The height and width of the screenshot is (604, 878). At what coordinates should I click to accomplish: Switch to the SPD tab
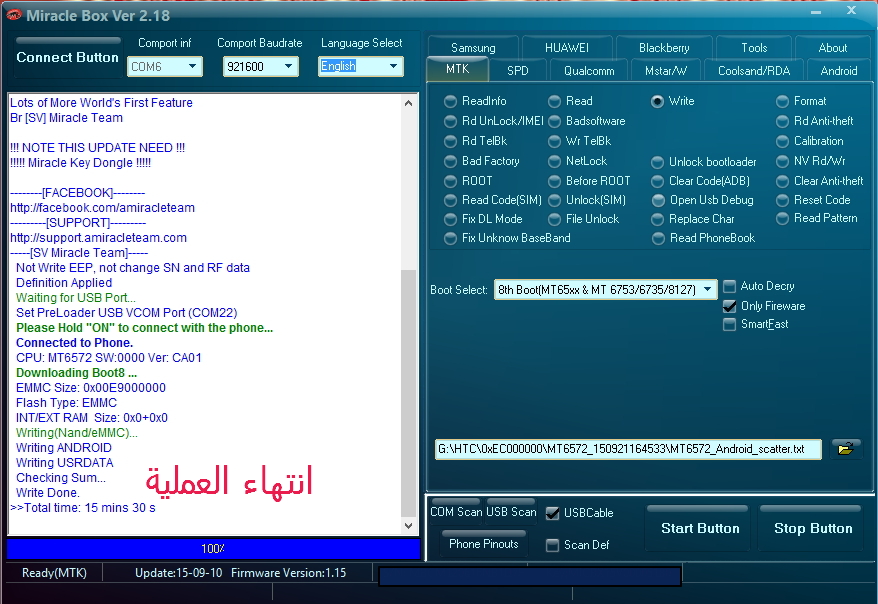coord(517,71)
